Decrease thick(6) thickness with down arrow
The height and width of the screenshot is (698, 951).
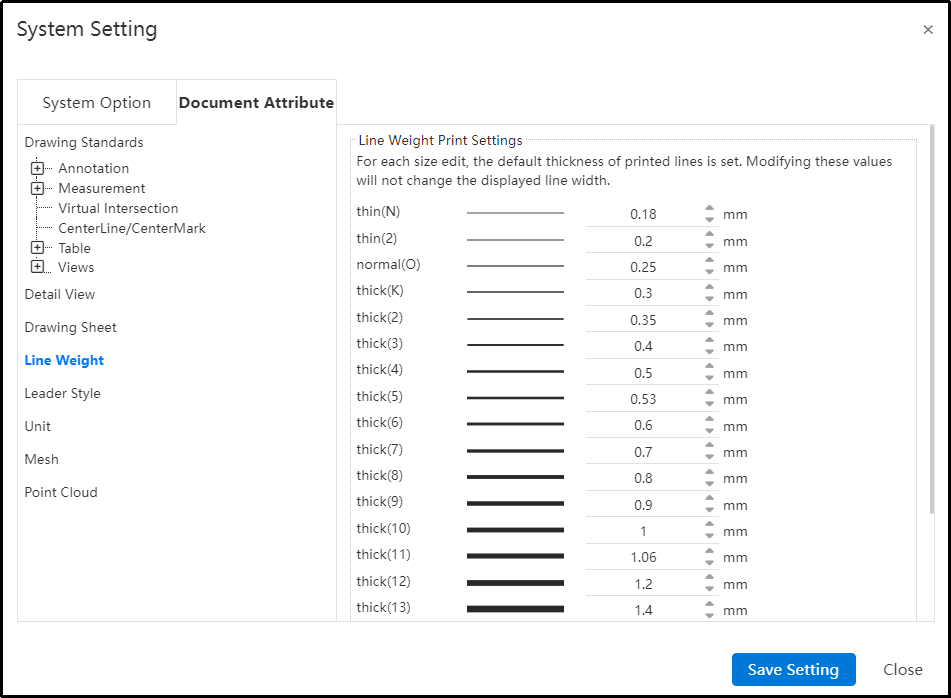[710, 431]
